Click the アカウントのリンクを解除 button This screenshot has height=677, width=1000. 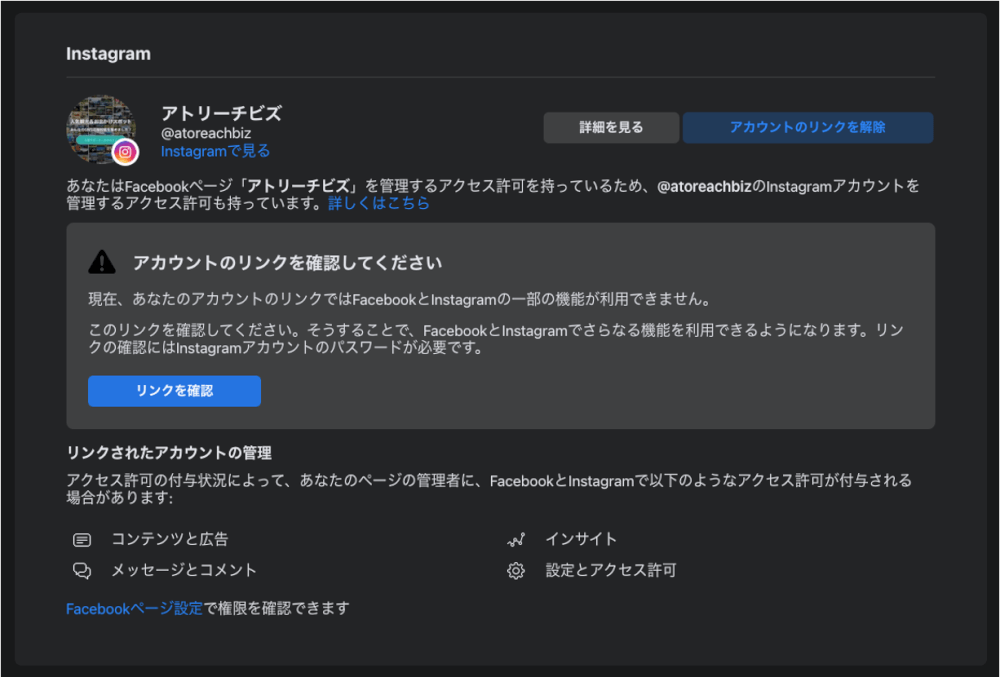point(807,127)
